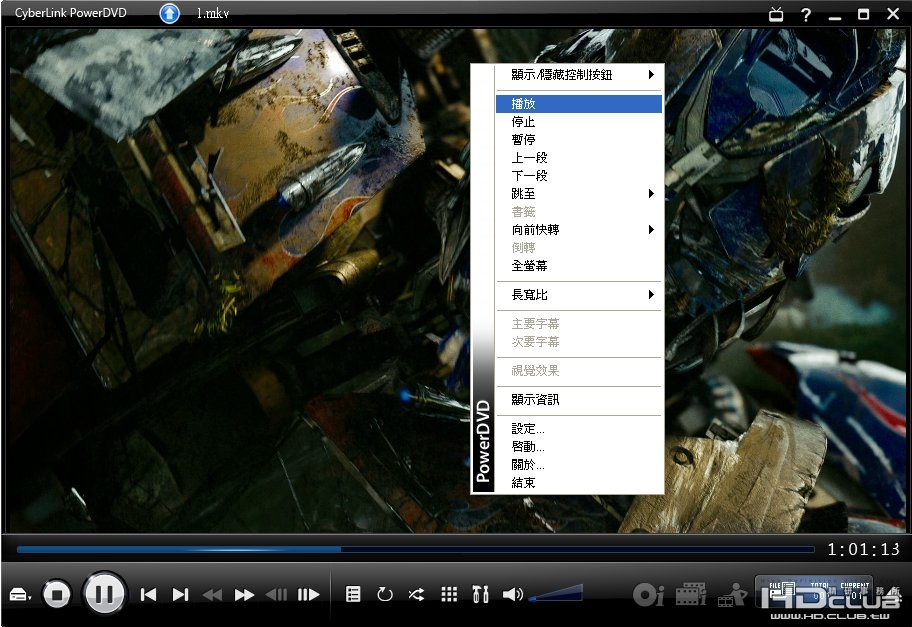Expand the 向前快轉 submenu
The image size is (912, 627).
(x=579, y=230)
